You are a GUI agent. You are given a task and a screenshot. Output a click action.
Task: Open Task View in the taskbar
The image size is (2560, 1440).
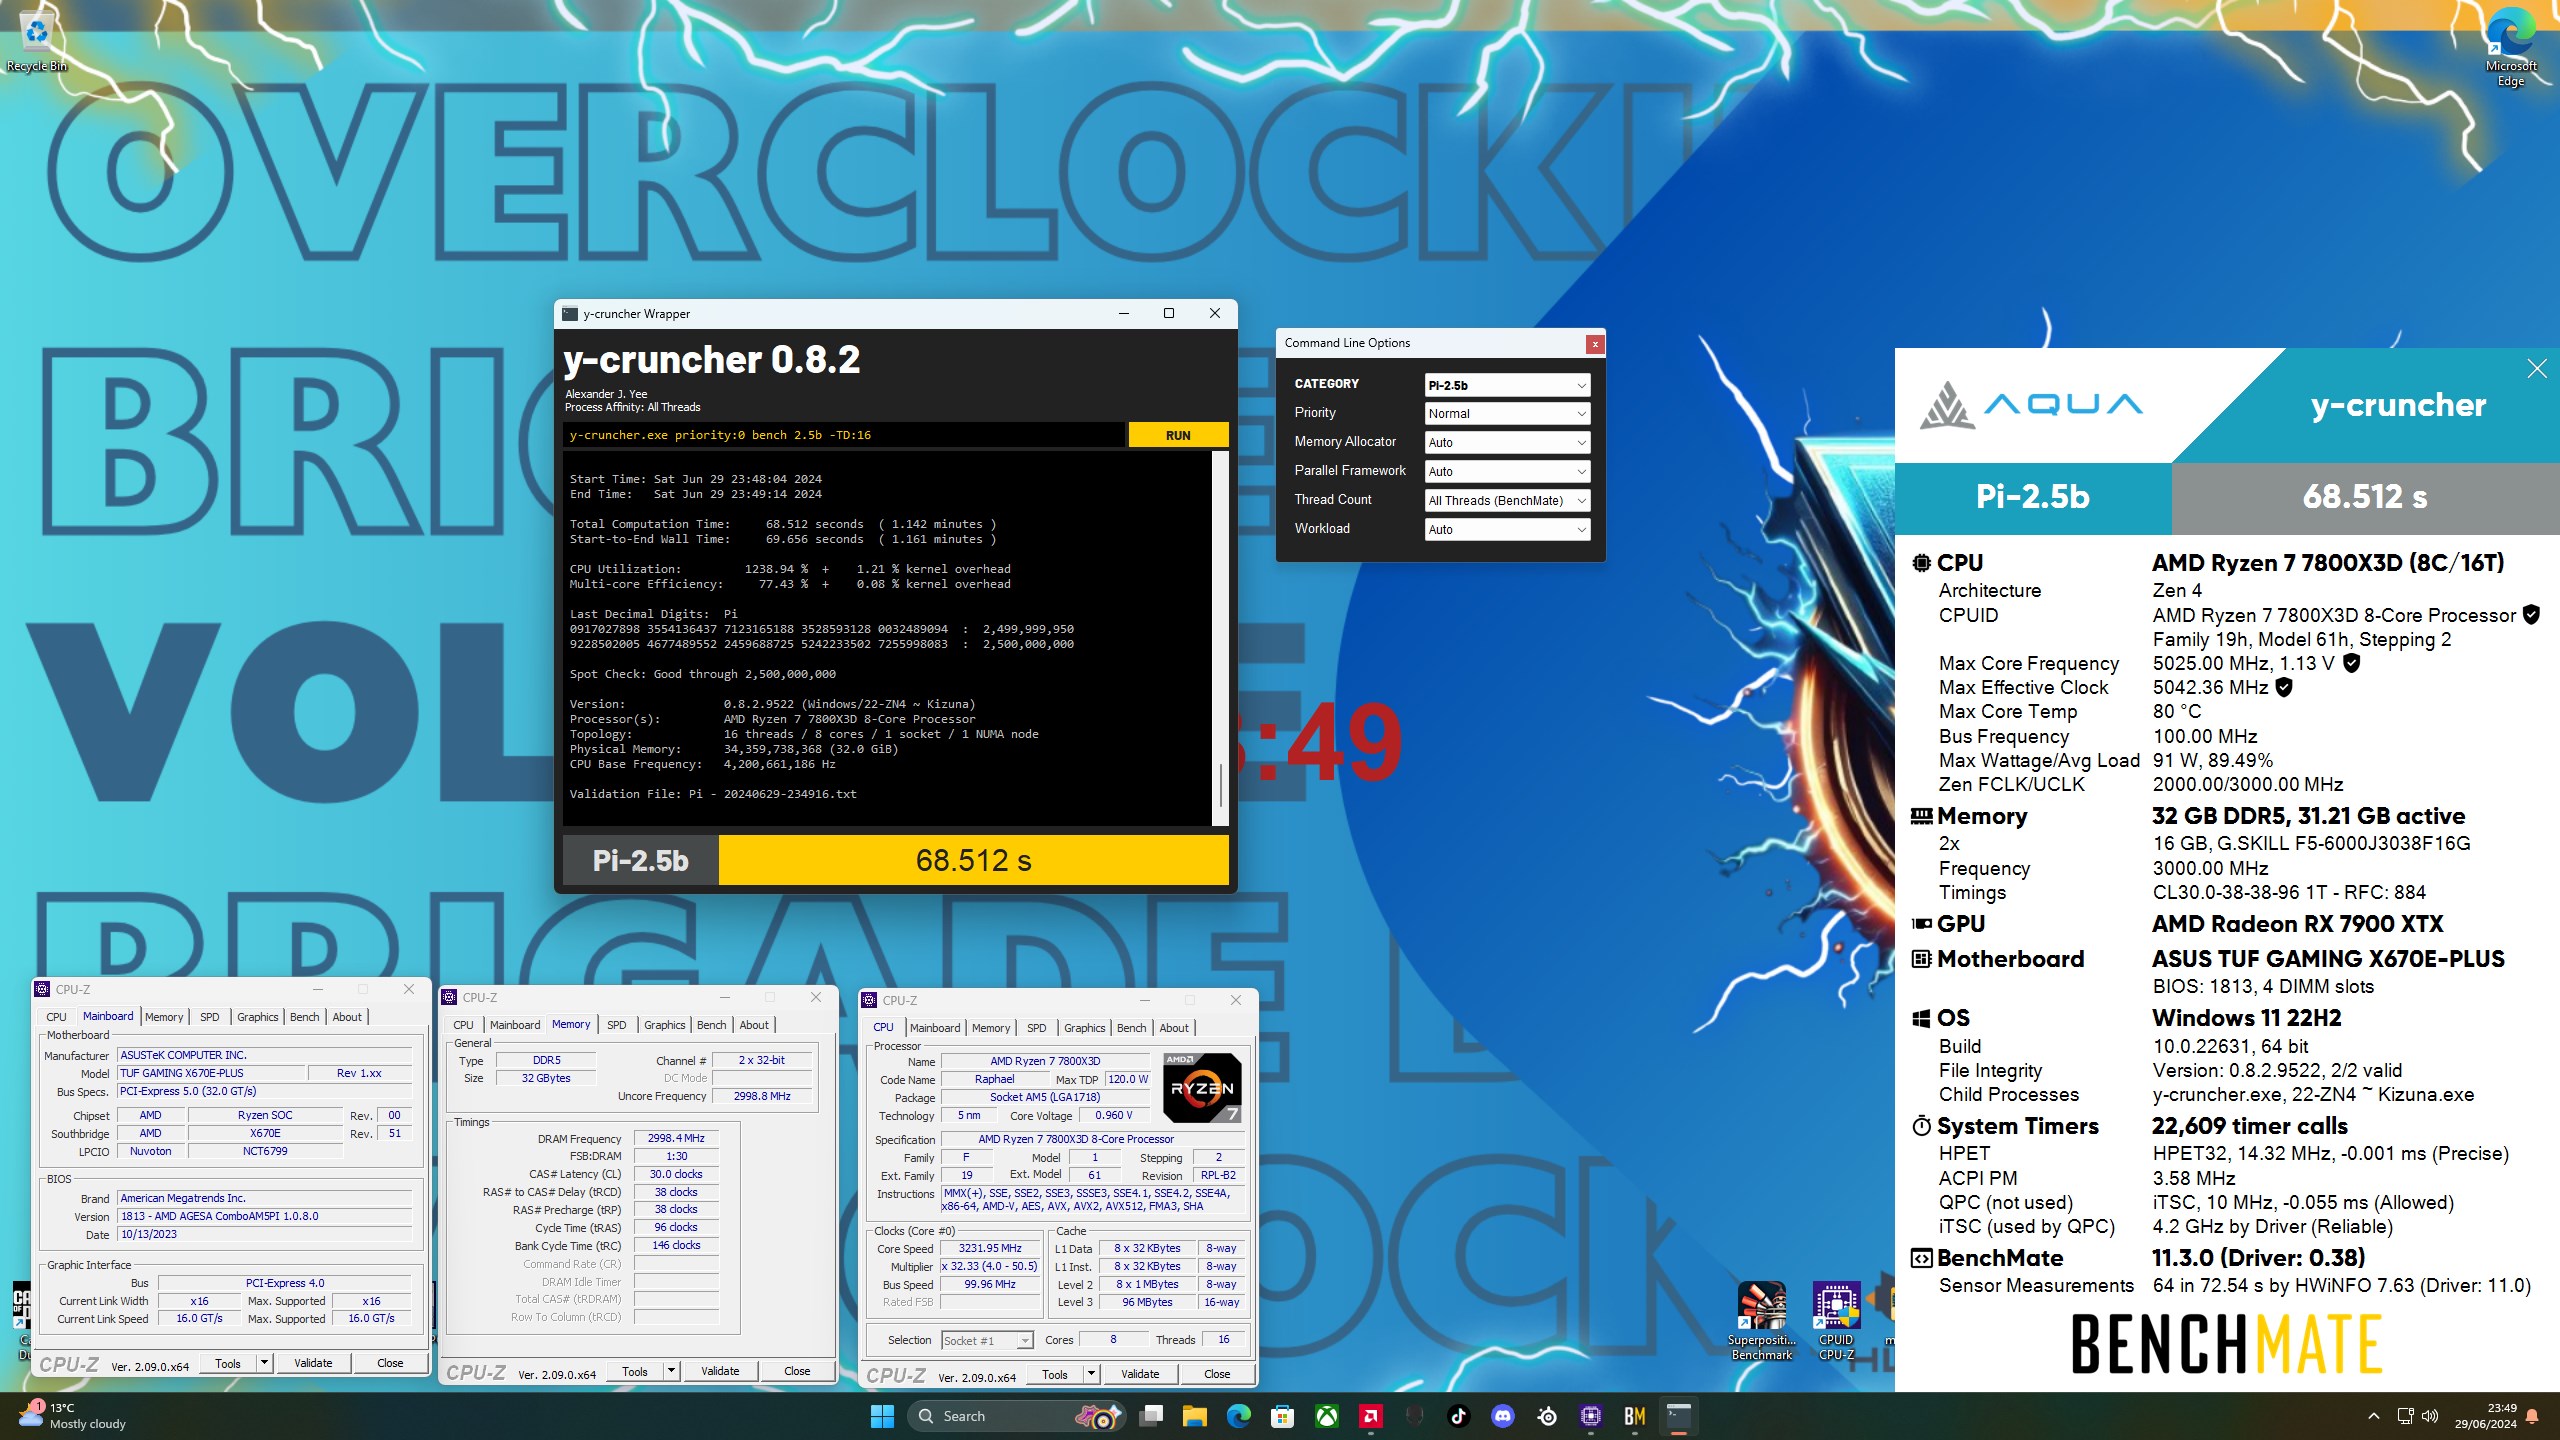1151,1416
